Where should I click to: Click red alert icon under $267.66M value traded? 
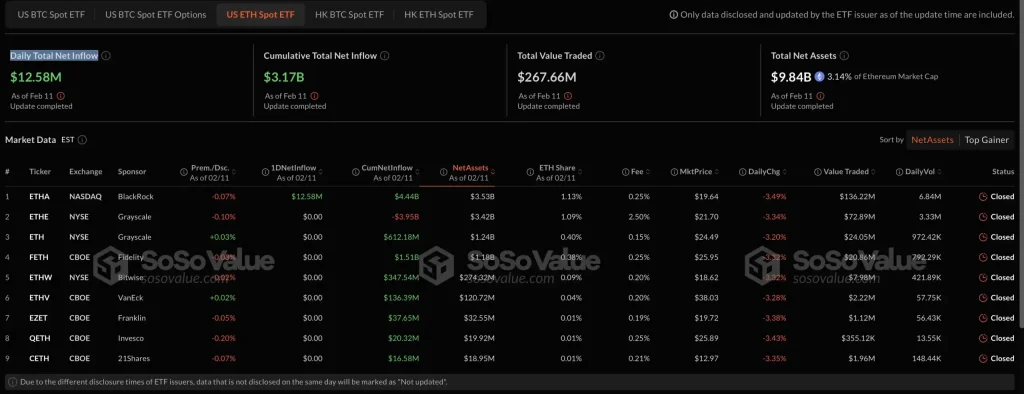(568, 96)
